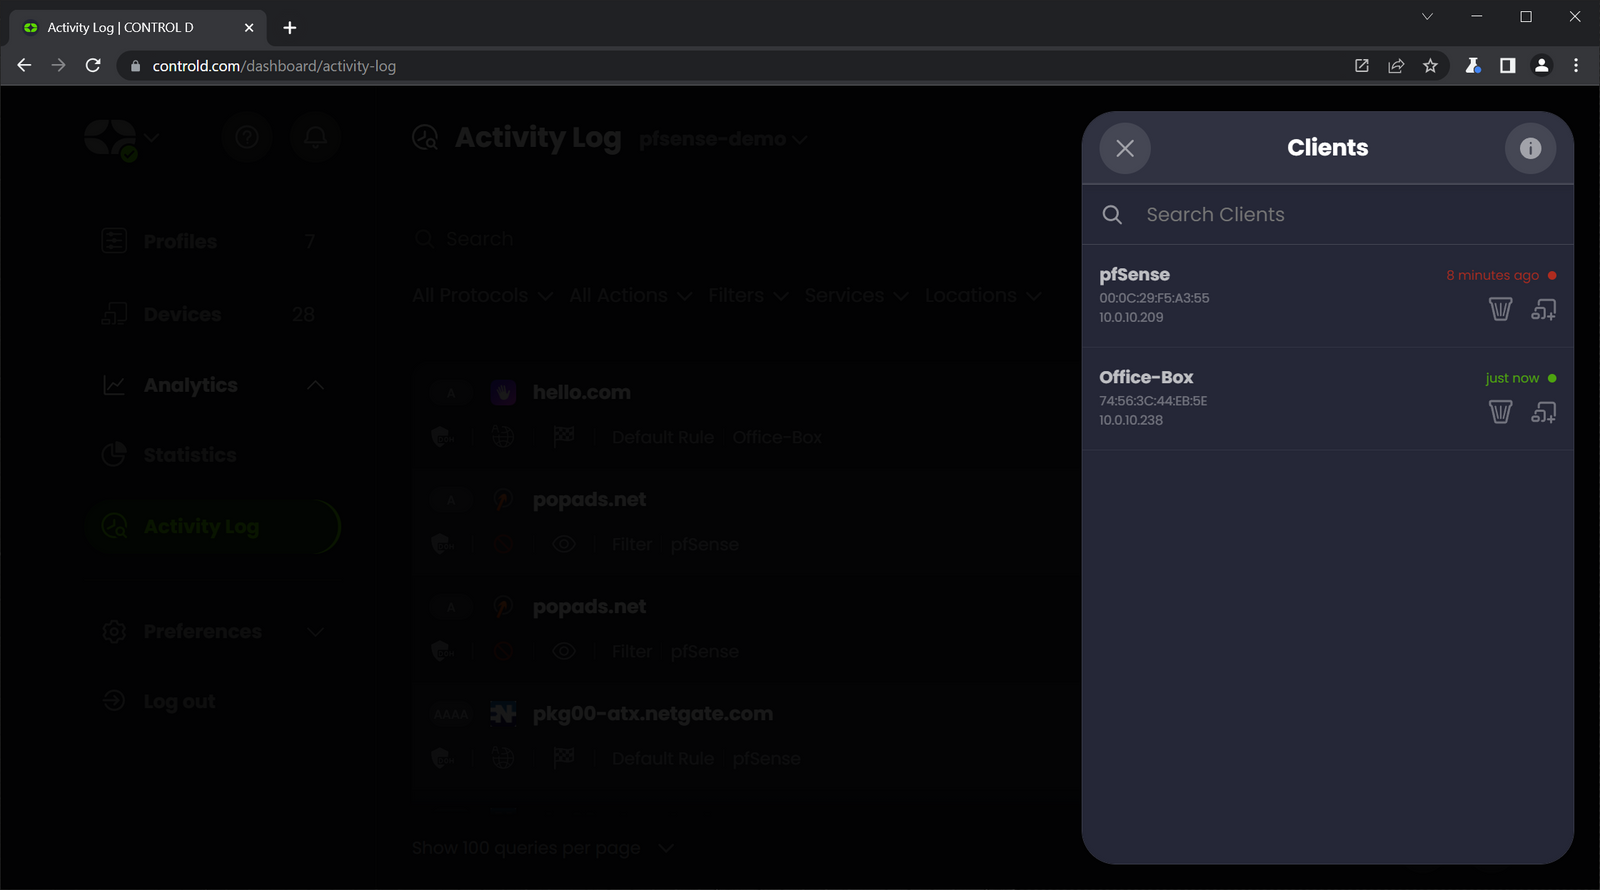
Task: Delete the pfSense client via trash icon
Action: tap(1500, 309)
